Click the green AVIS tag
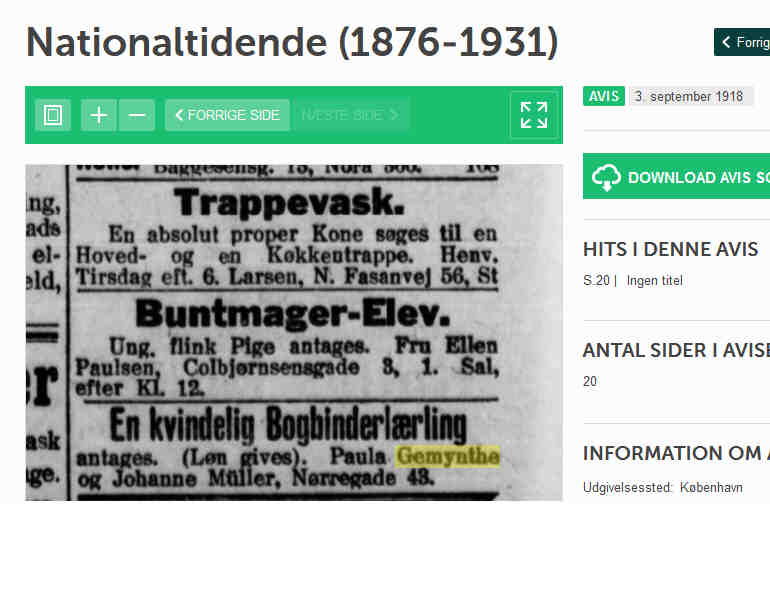 [x=604, y=96]
